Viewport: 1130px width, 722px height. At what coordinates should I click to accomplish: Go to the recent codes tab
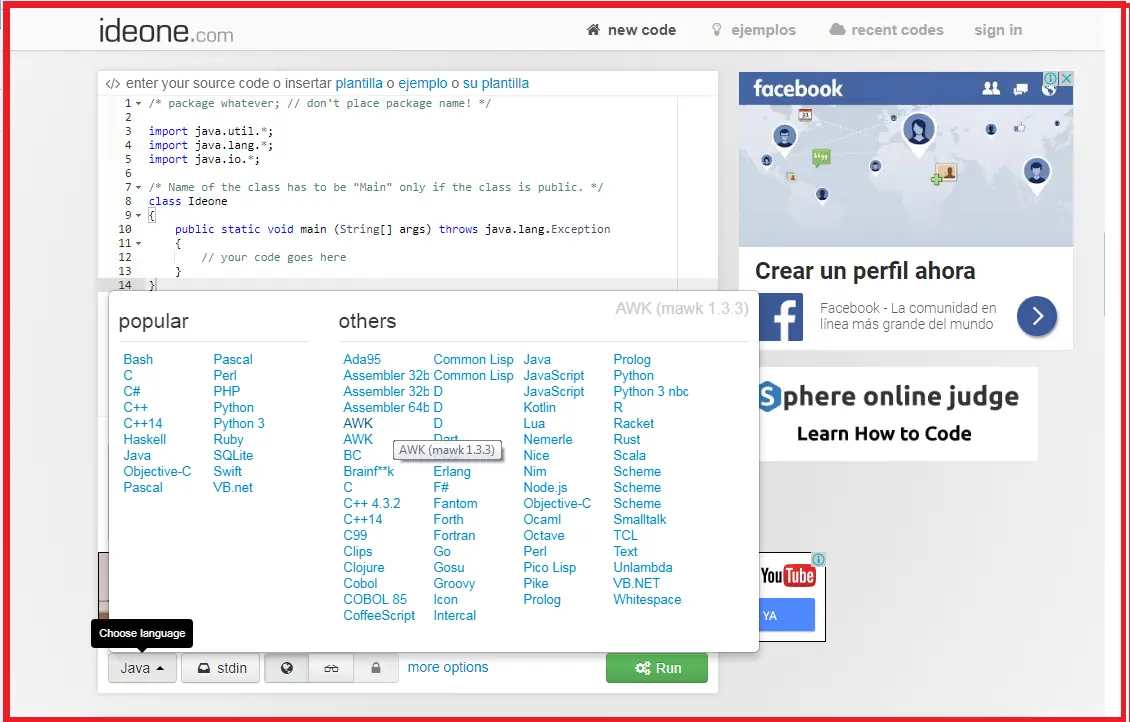pos(886,30)
